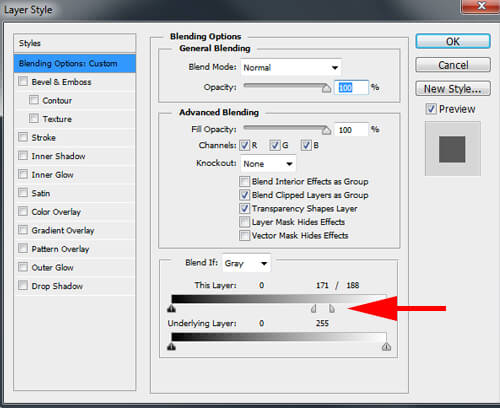Select Blending Options: Custom in styles list
This screenshot has height=408, width=500.
click(x=75, y=63)
